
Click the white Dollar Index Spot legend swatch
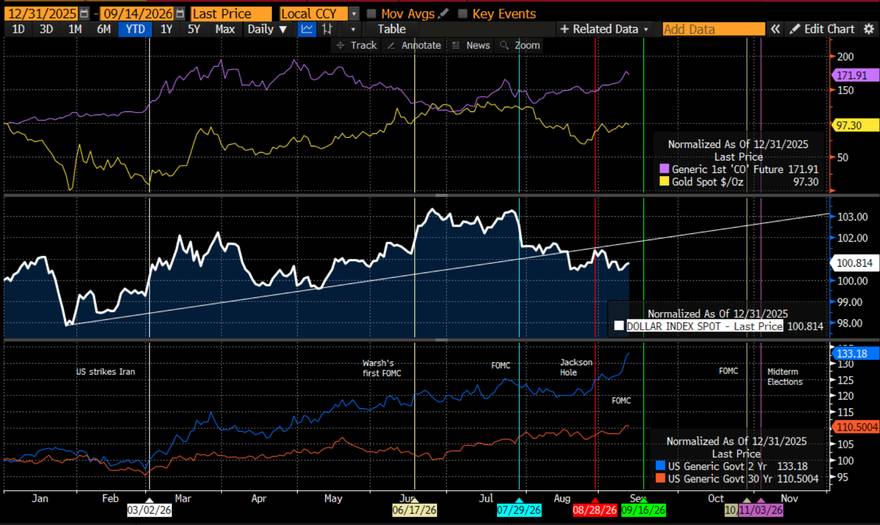(x=619, y=326)
